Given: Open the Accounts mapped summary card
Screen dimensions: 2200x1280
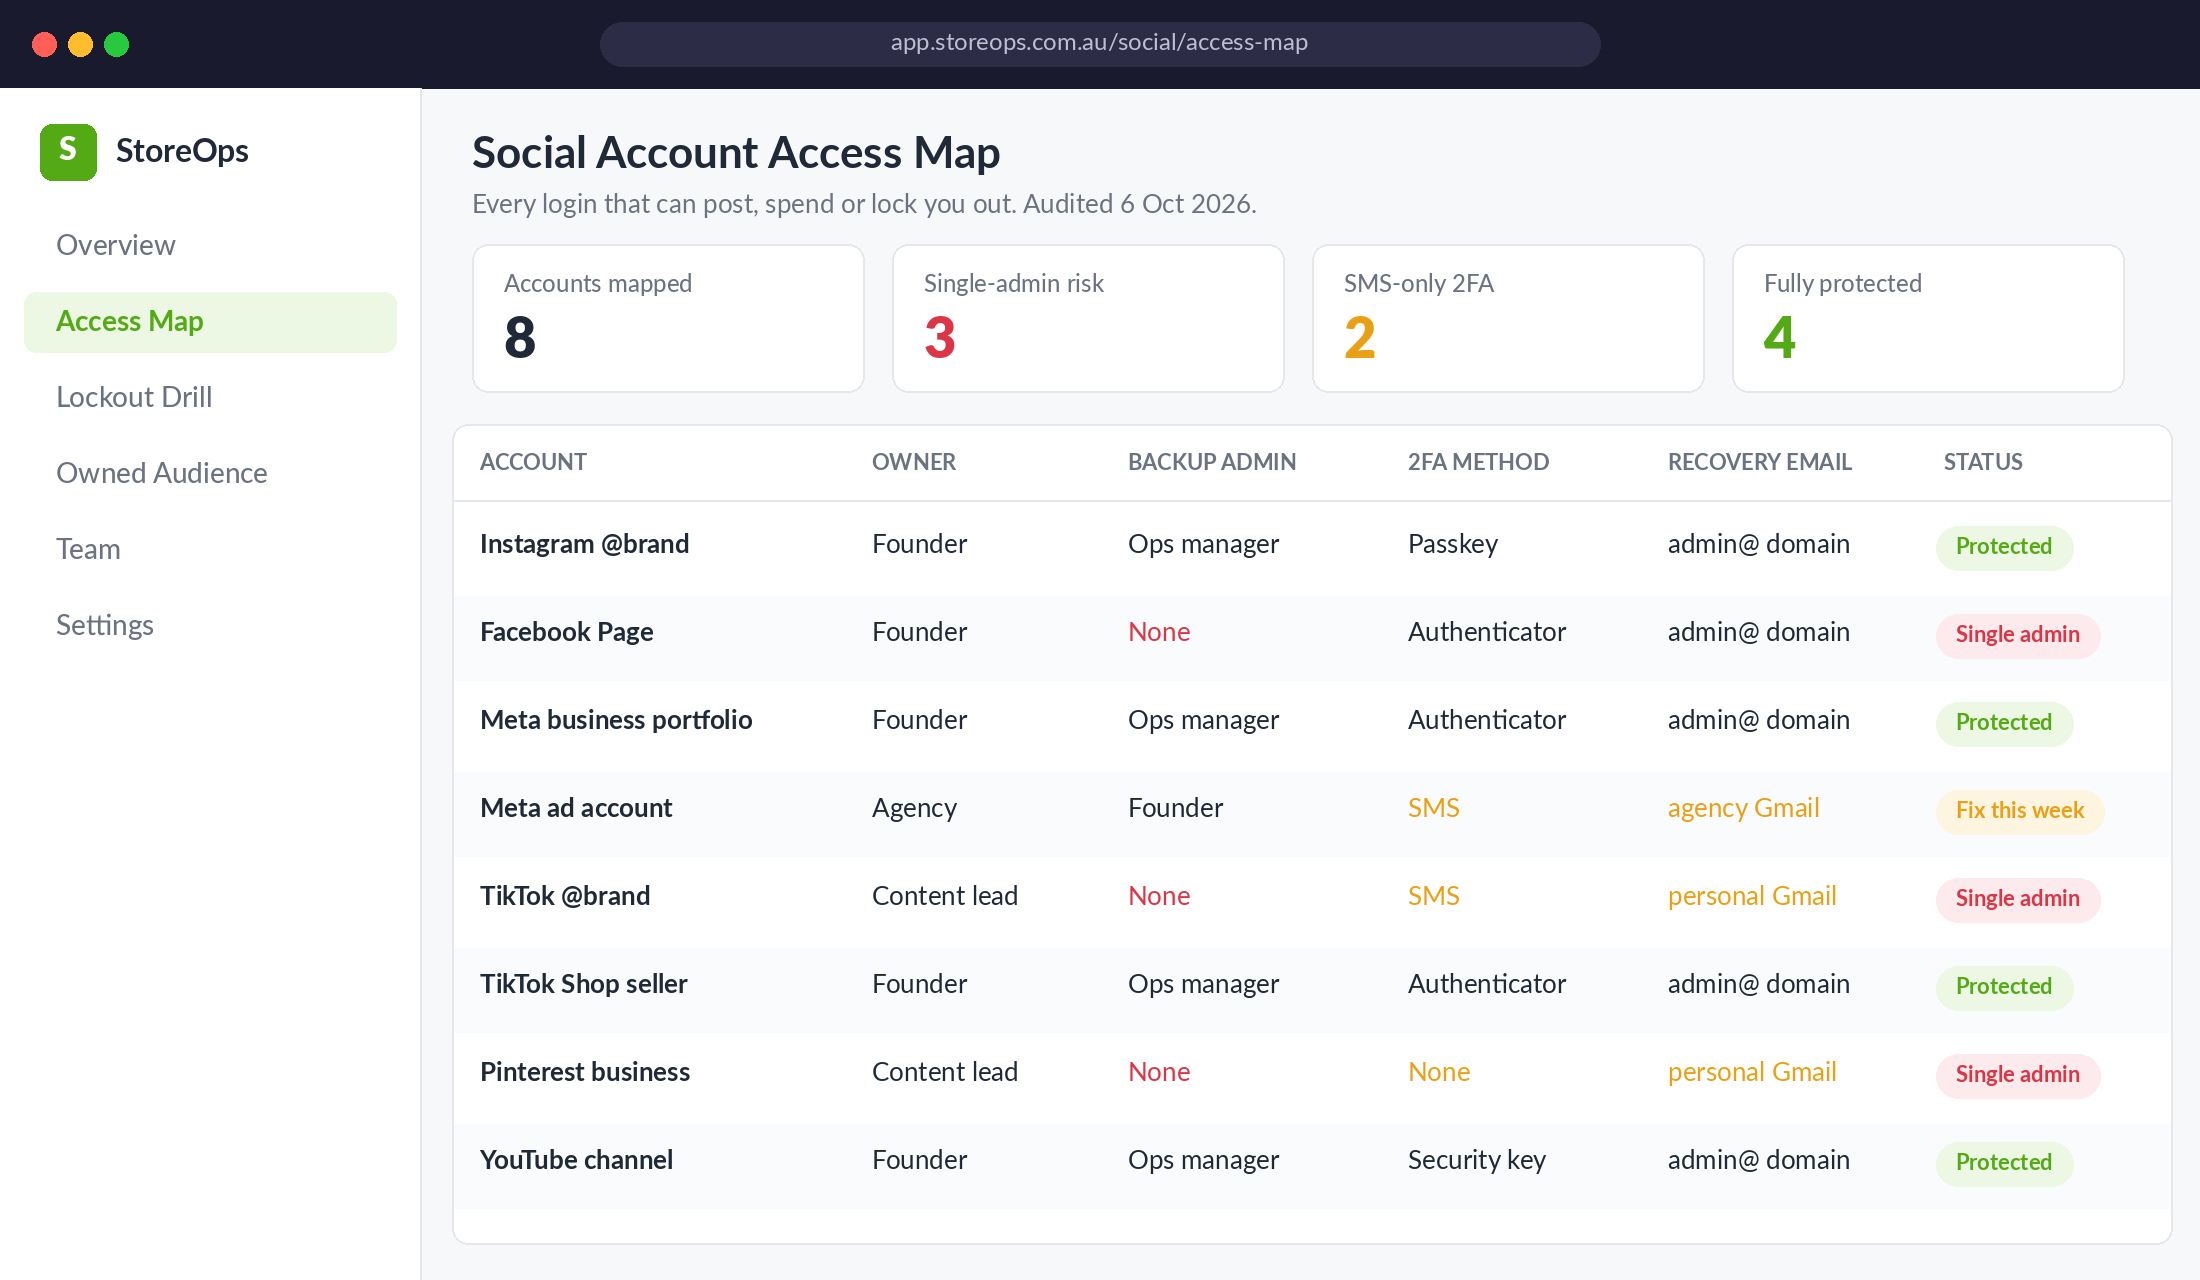Looking at the screenshot, I should click(x=668, y=318).
